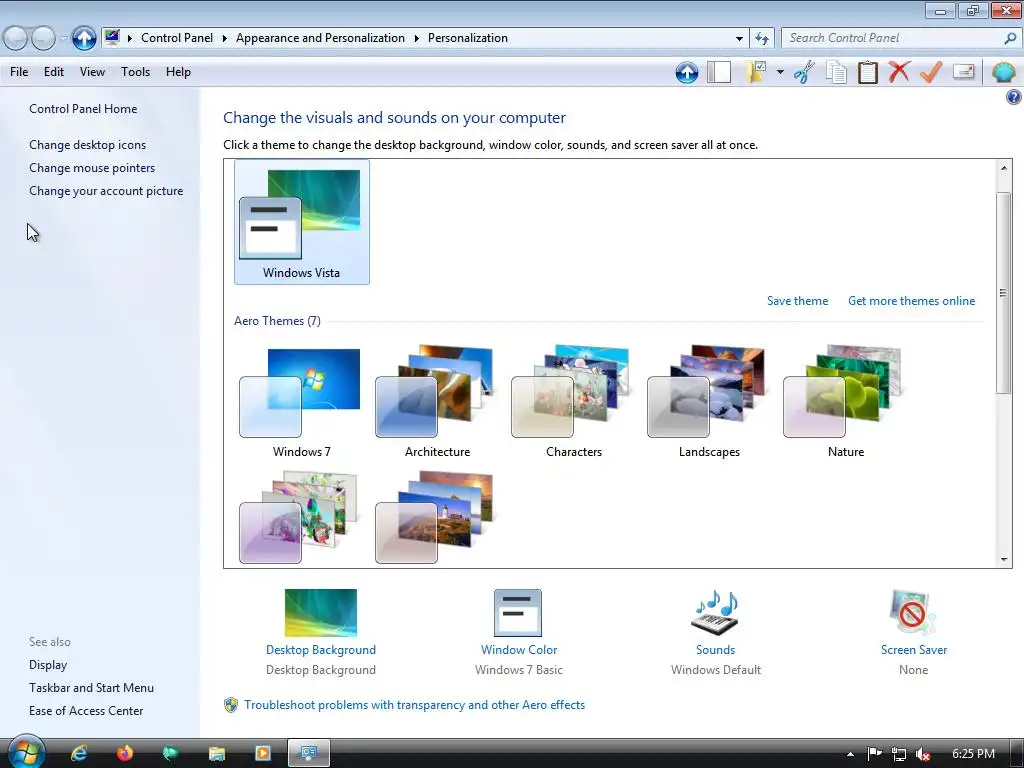
Task: Open the Tools menu
Action: click(x=135, y=72)
